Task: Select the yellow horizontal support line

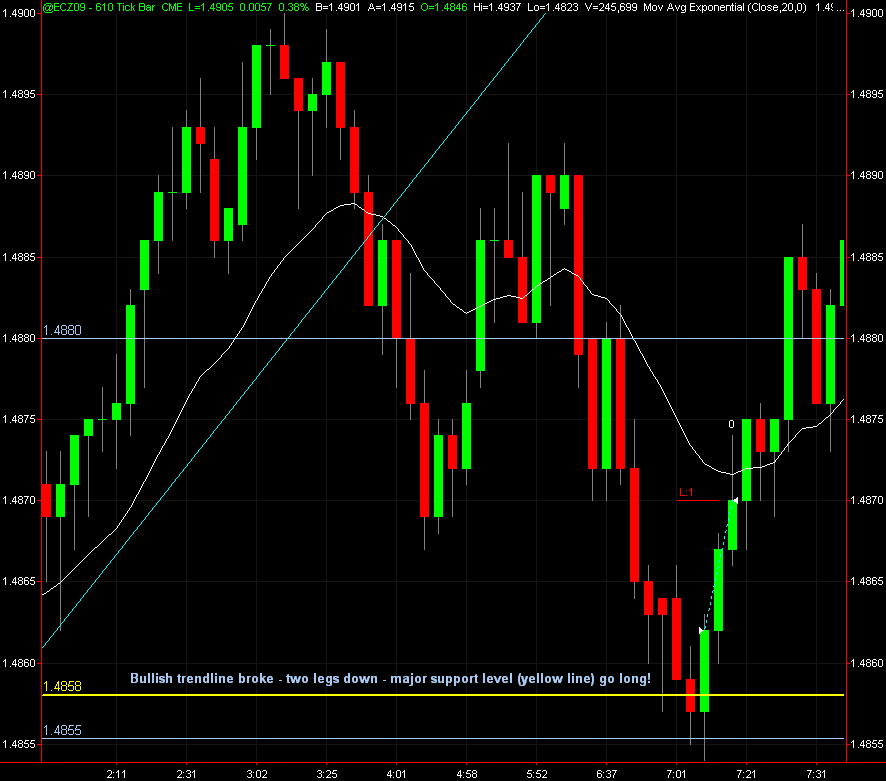Action: (x=443, y=695)
